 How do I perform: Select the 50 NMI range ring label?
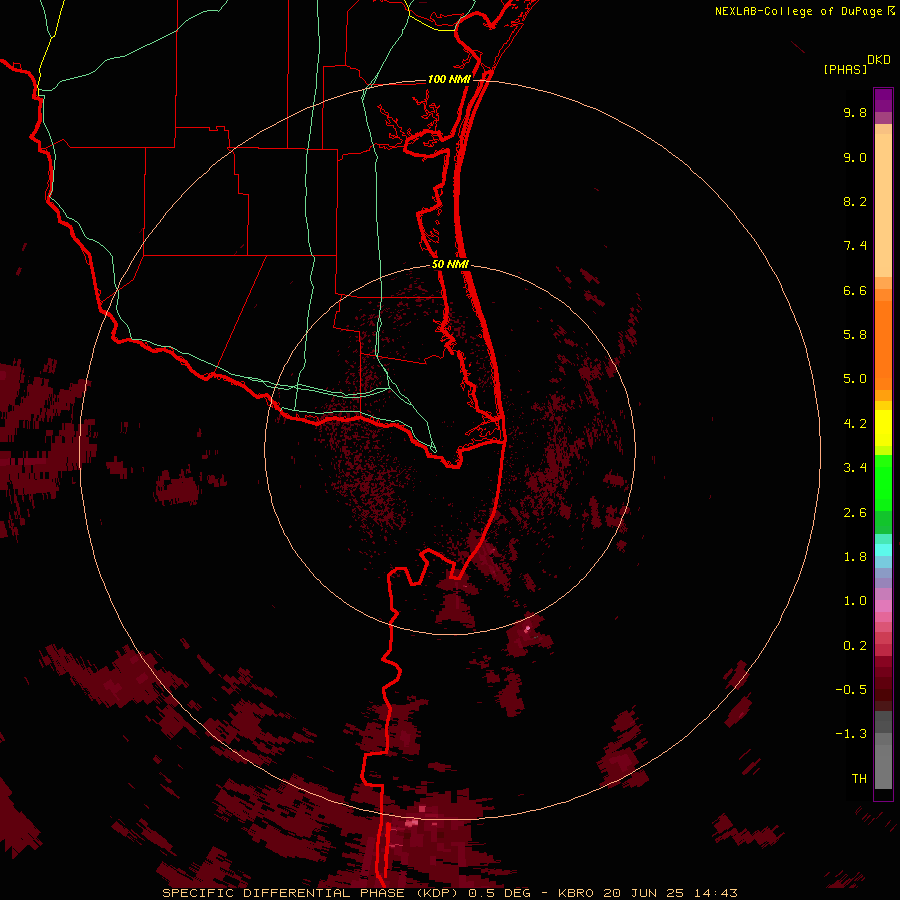point(451,264)
